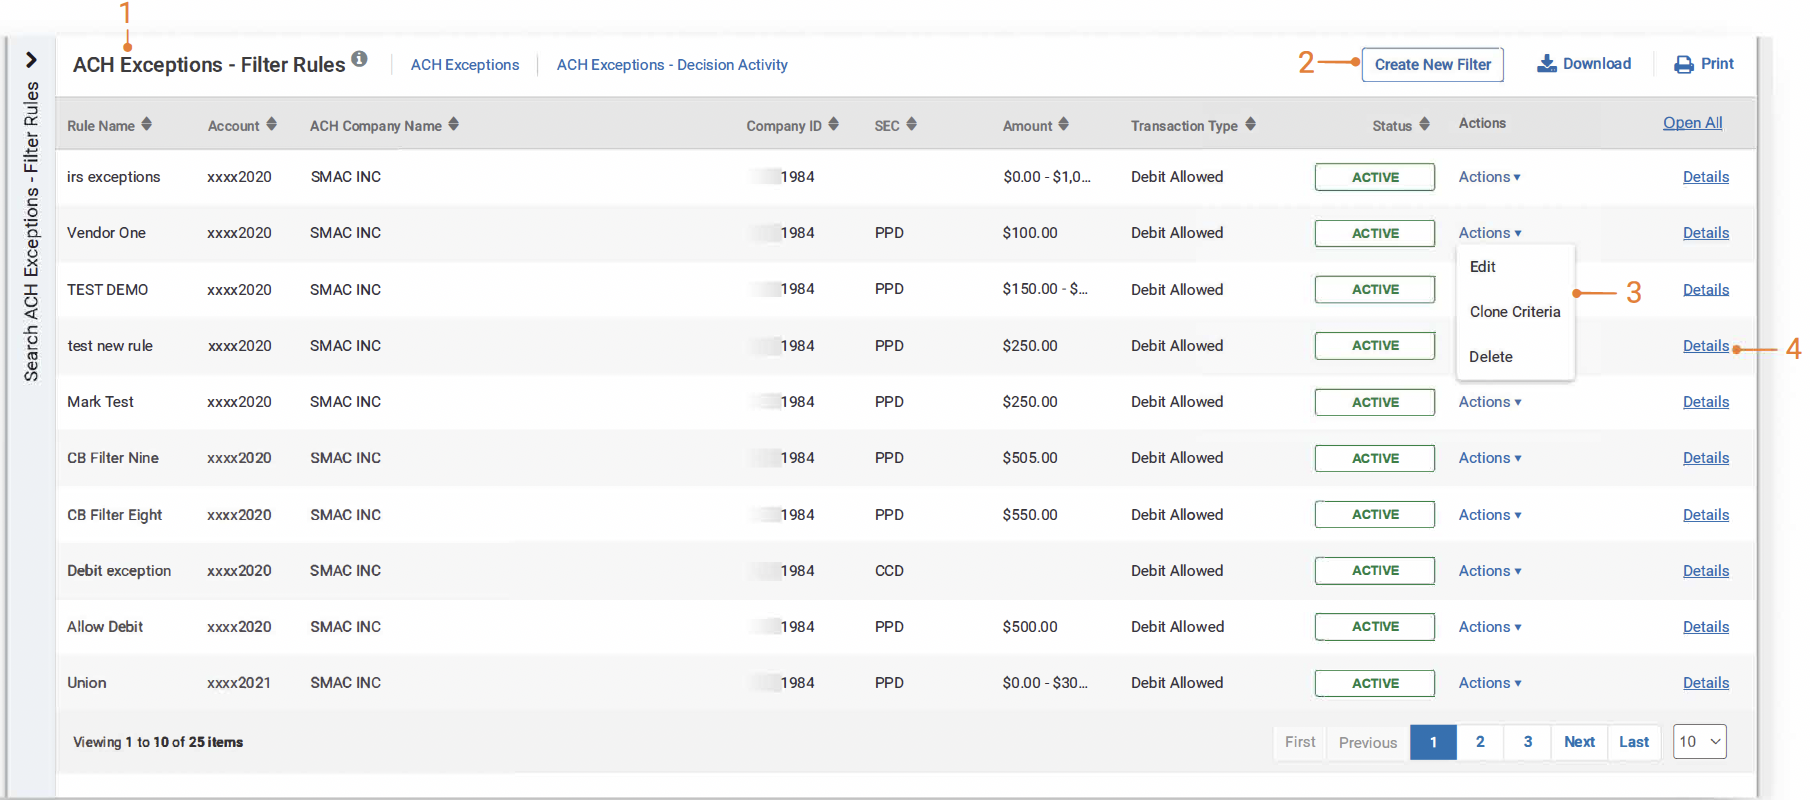This screenshot has height=800, width=1810.
Task: Click the info icon beside Filter Rules title
Action: (x=359, y=59)
